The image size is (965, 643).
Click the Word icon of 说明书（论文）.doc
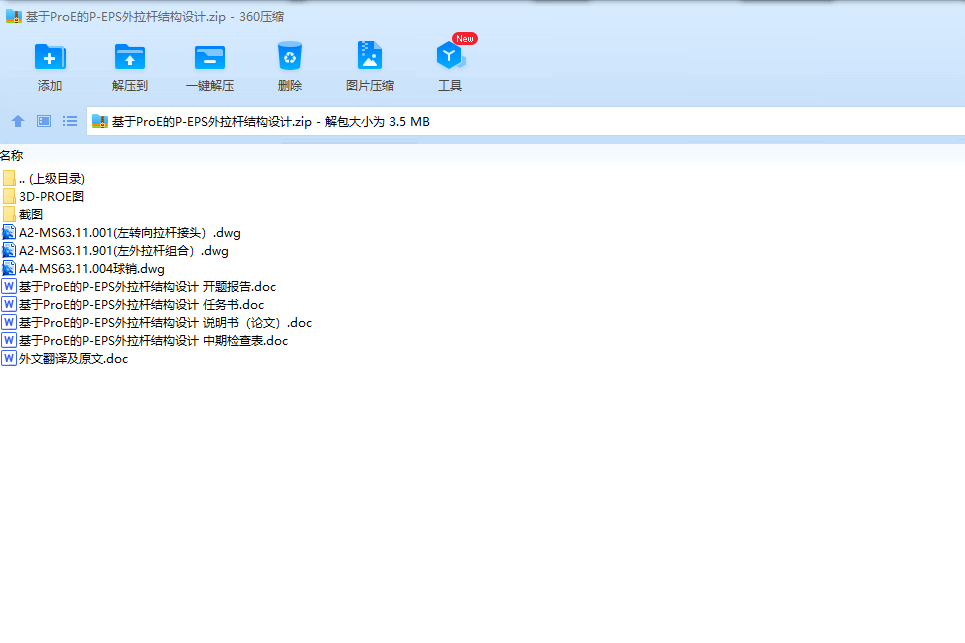pos(9,322)
